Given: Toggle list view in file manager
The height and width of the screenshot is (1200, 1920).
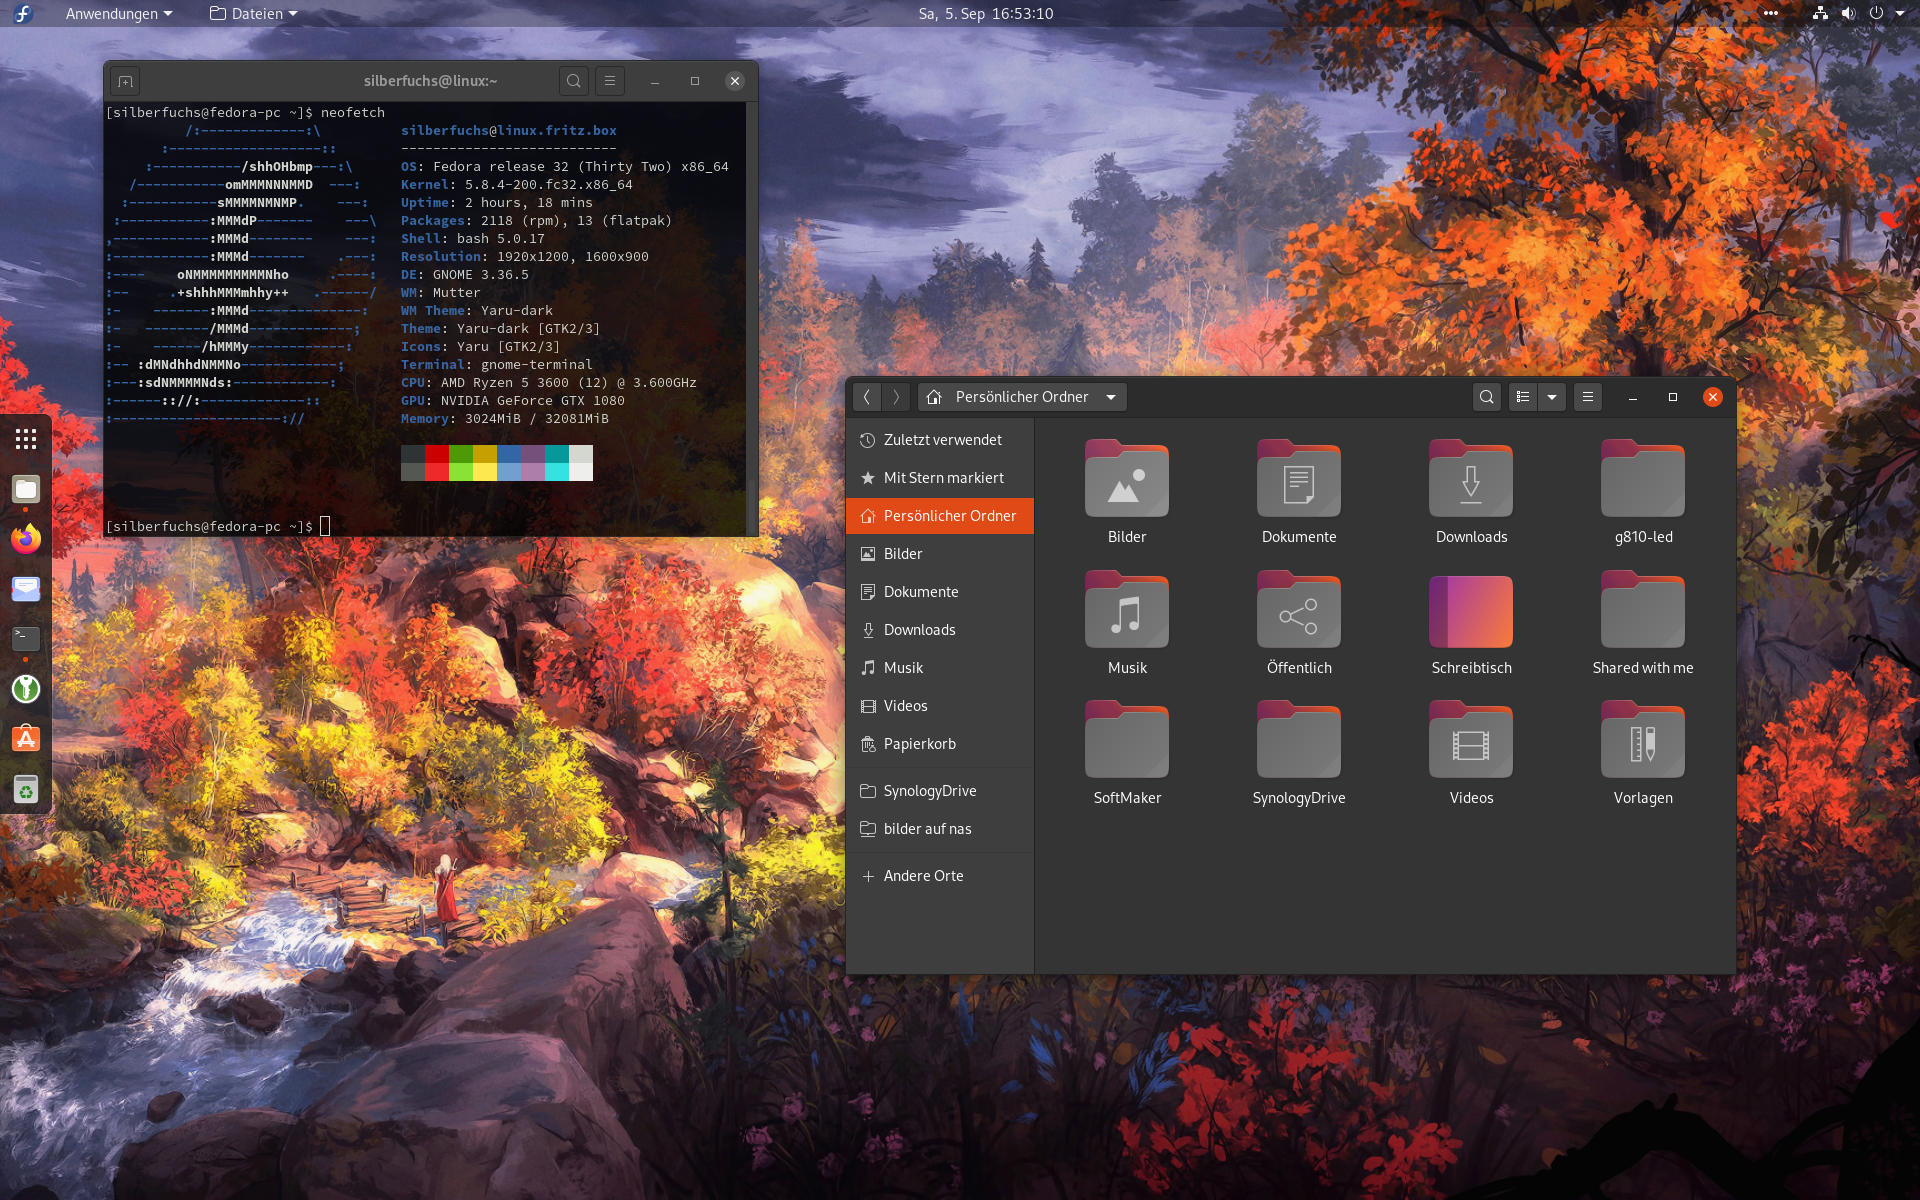Looking at the screenshot, I should click(1523, 397).
